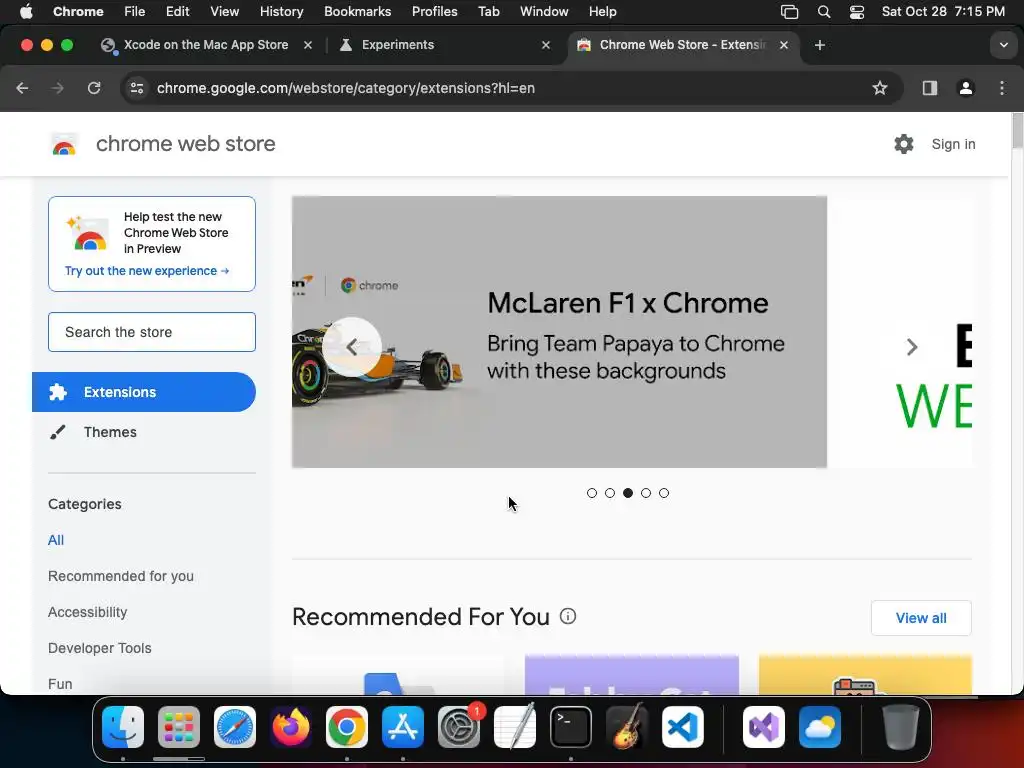1024x768 pixels.
Task: Close the Xcode App Store tab
Action: 308,45
